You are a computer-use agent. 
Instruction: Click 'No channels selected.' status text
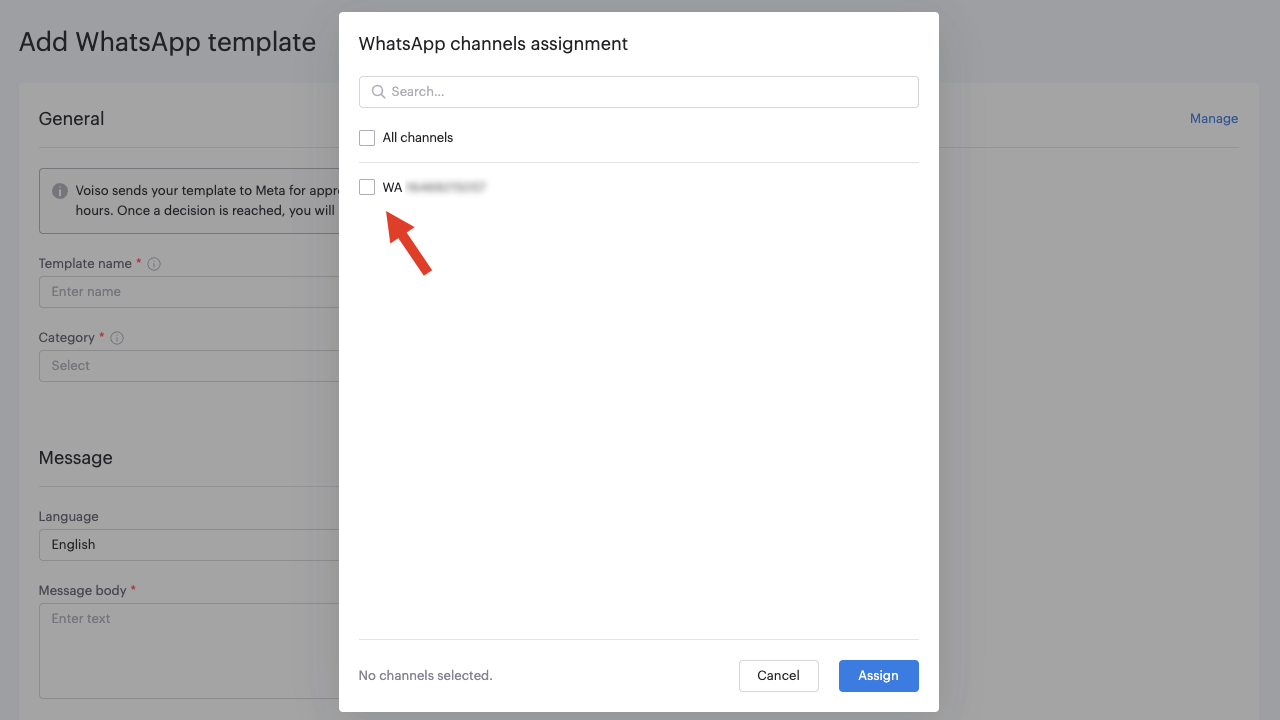point(426,676)
